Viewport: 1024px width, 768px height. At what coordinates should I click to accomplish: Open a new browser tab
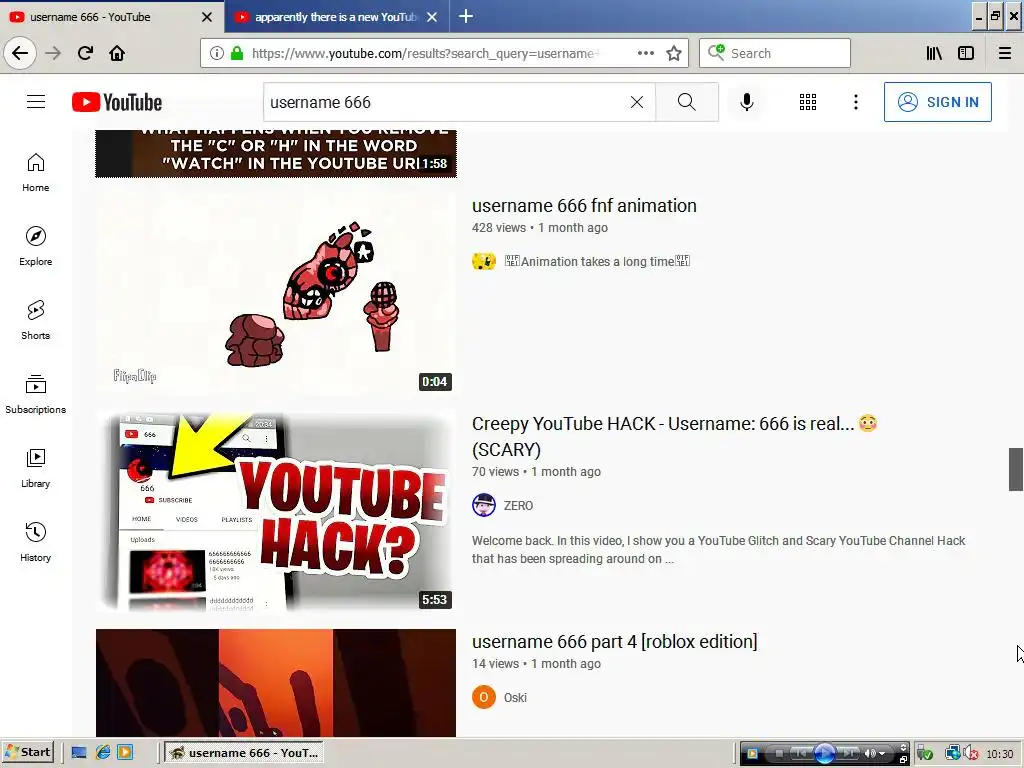(x=466, y=16)
